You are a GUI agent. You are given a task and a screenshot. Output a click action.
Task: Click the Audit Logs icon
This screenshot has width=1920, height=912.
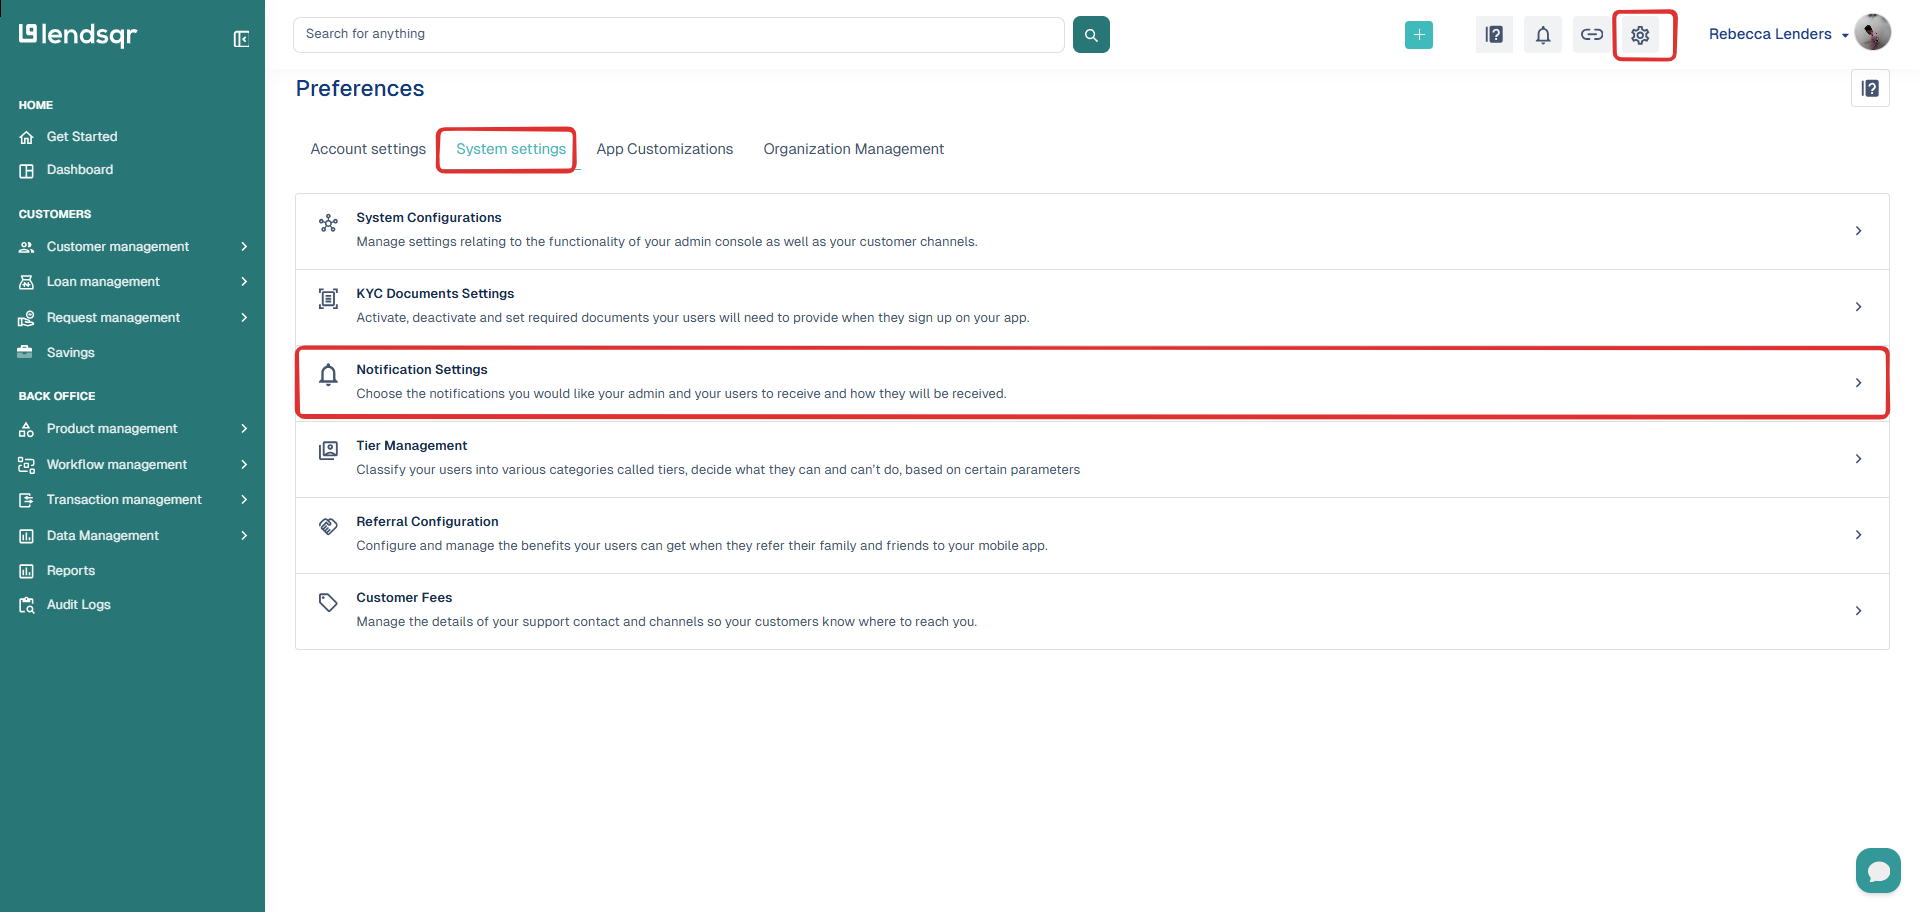(x=27, y=606)
